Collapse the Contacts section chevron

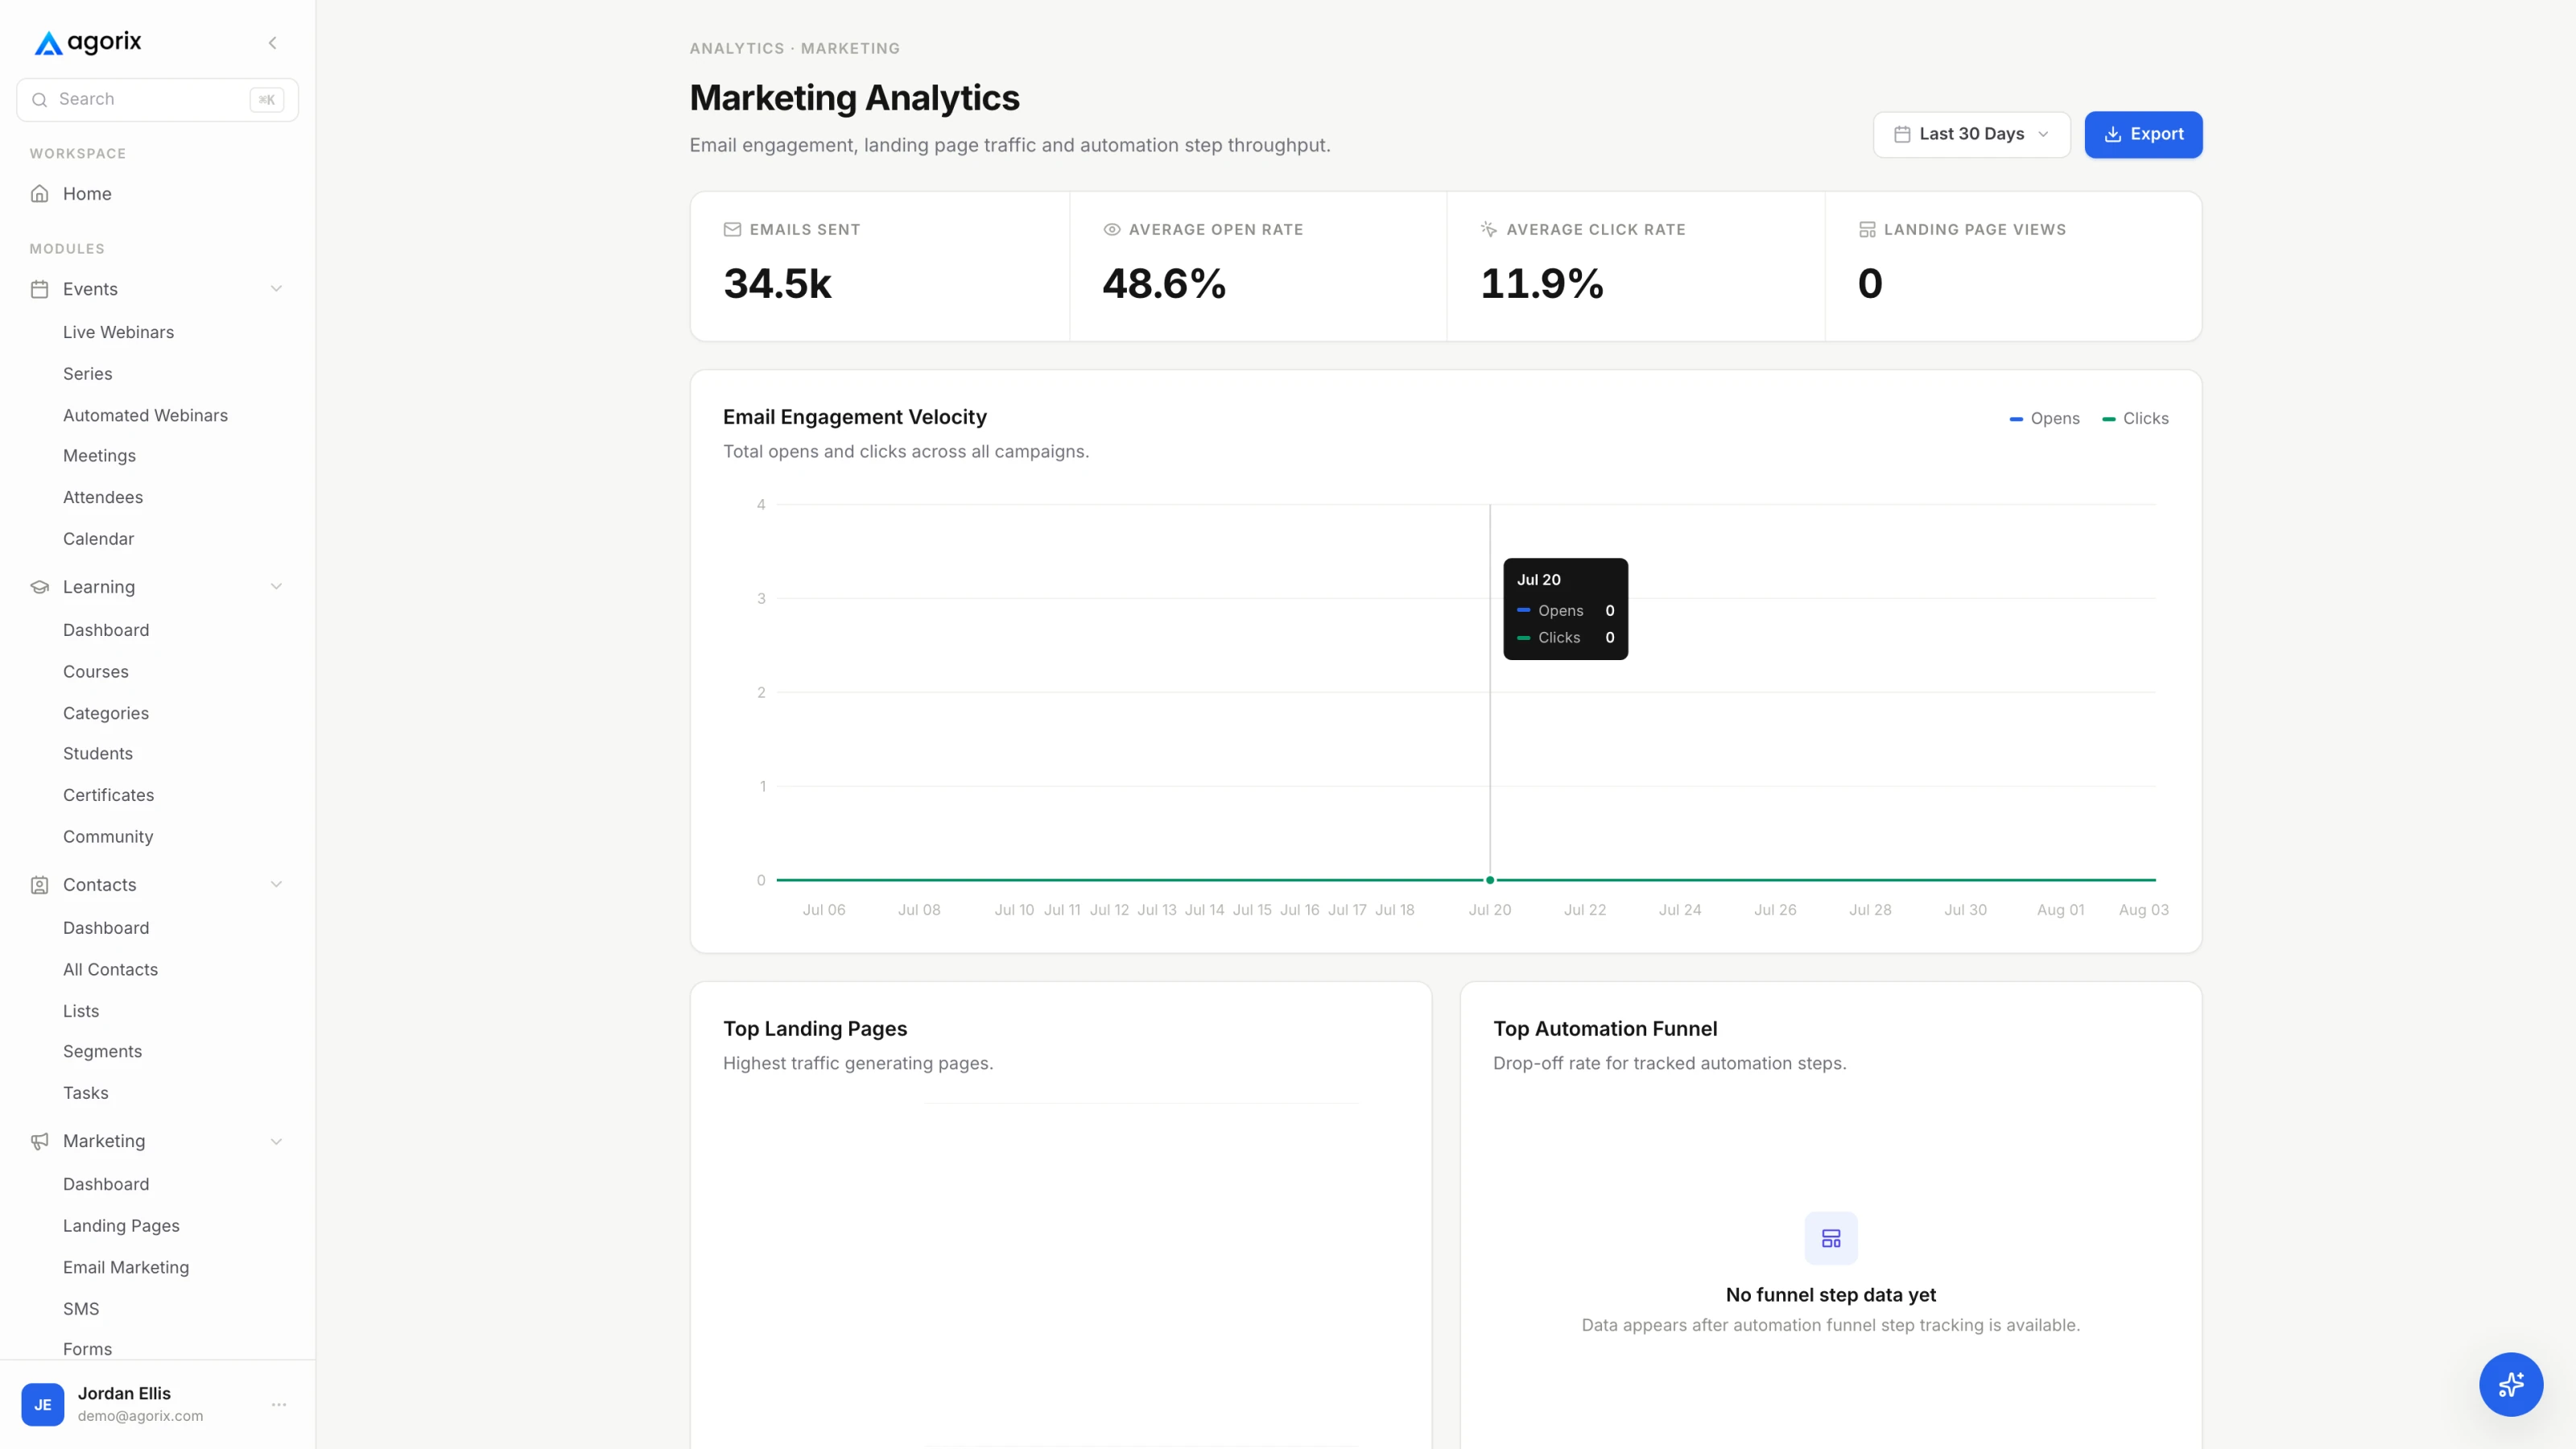coord(276,885)
